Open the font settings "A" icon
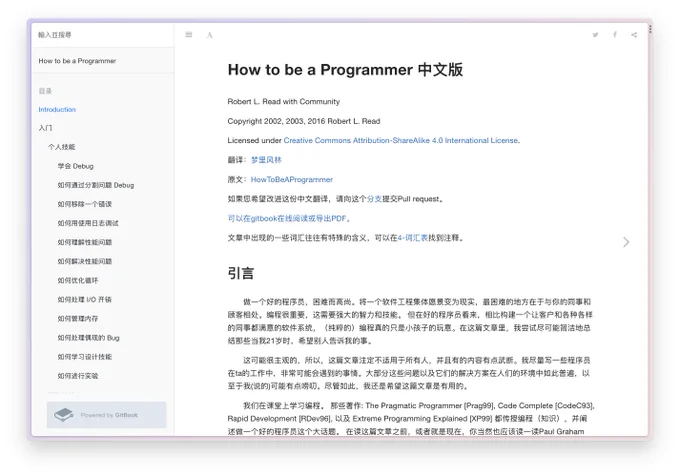The image size is (680, 476). point(209,35)
